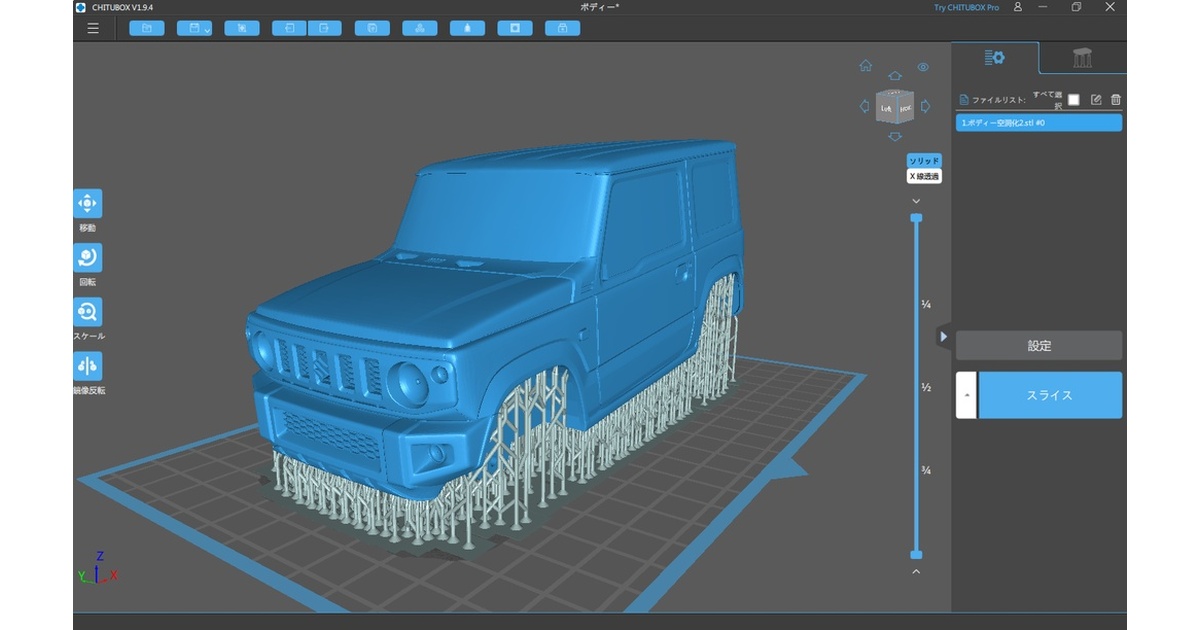Viewport: 1200px width, 630px height.
Task: Click the right-pointing redo toolbar icon
Action: point(324,28)
